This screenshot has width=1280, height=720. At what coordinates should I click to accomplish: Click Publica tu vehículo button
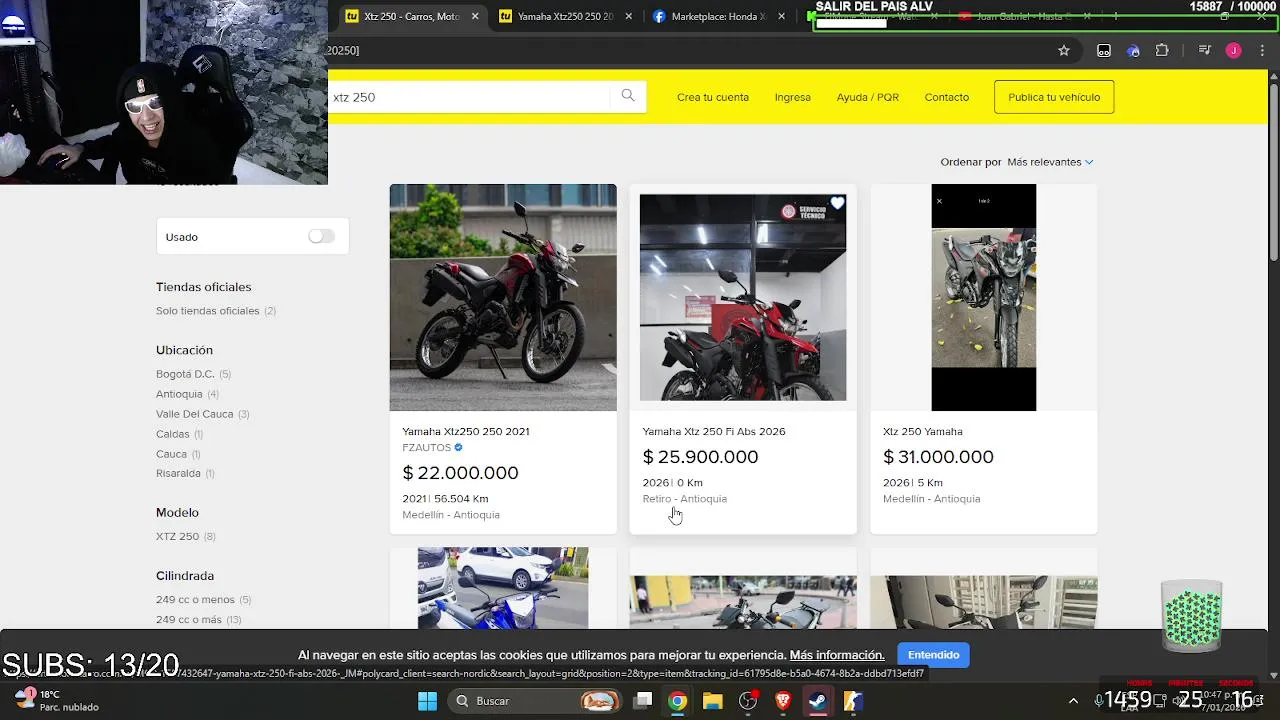pyautogui.click(x=1054, y=97)
